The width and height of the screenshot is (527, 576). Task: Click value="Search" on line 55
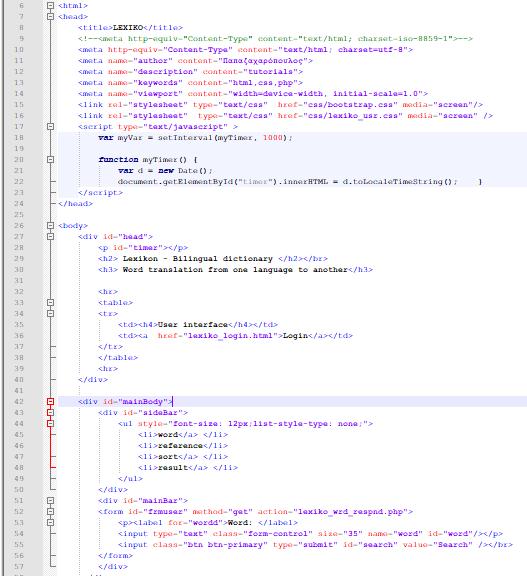tap(437, 544)
